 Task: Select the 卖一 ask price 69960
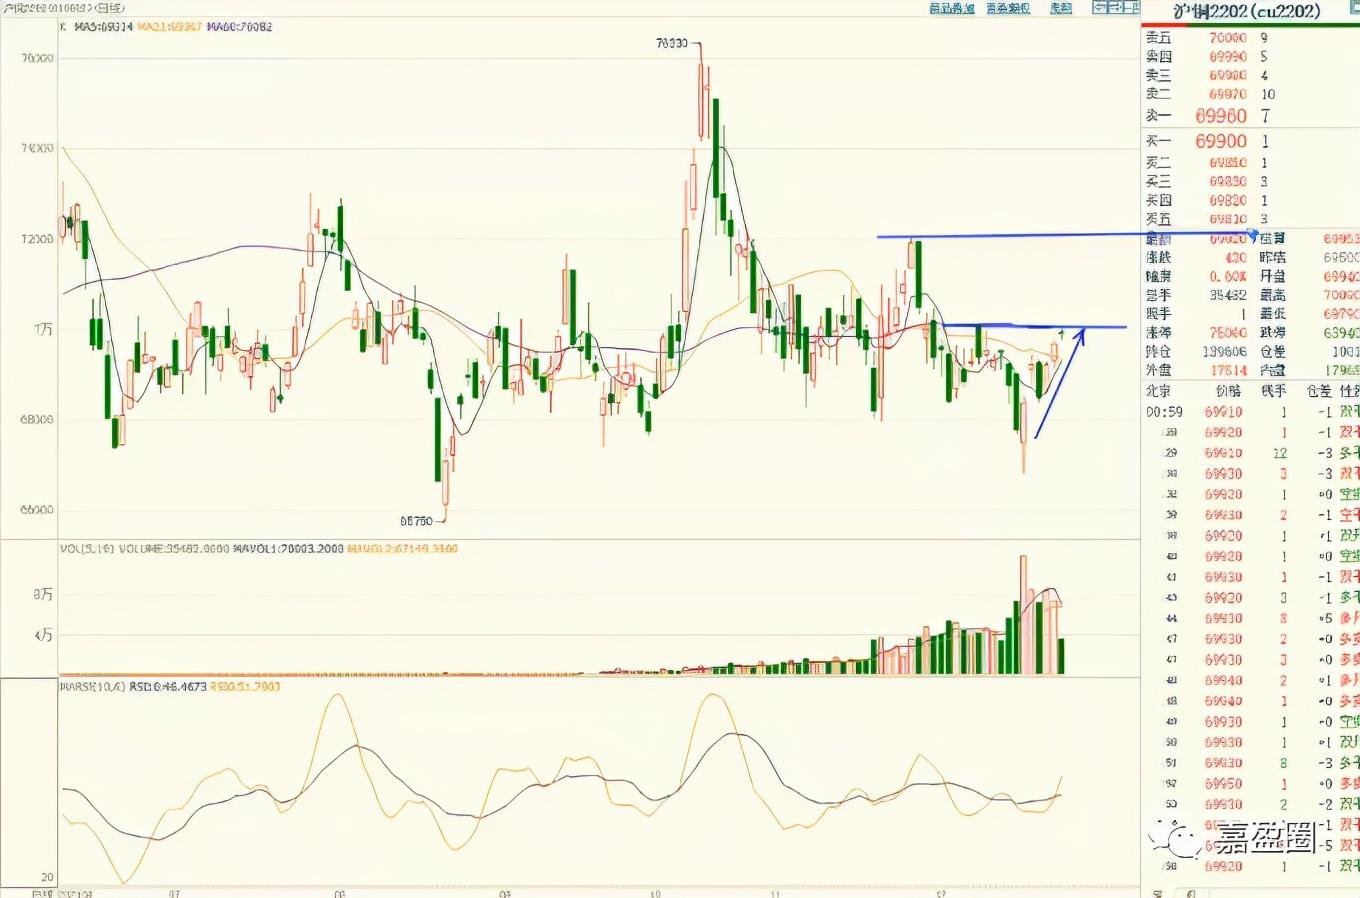click(1221, 116)
